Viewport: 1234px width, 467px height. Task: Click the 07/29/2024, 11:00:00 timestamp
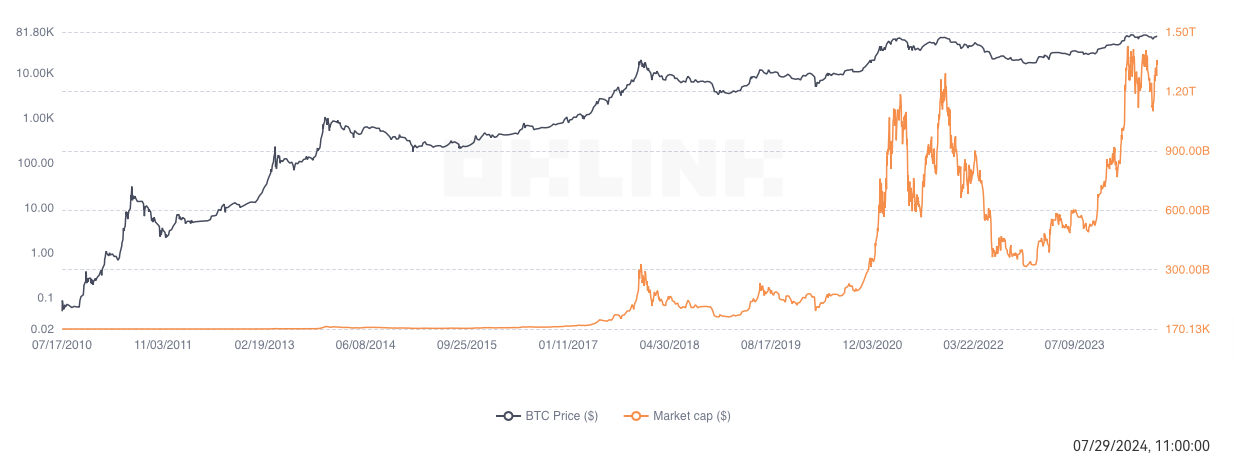pyautogui.click(x=1141, y=446)
